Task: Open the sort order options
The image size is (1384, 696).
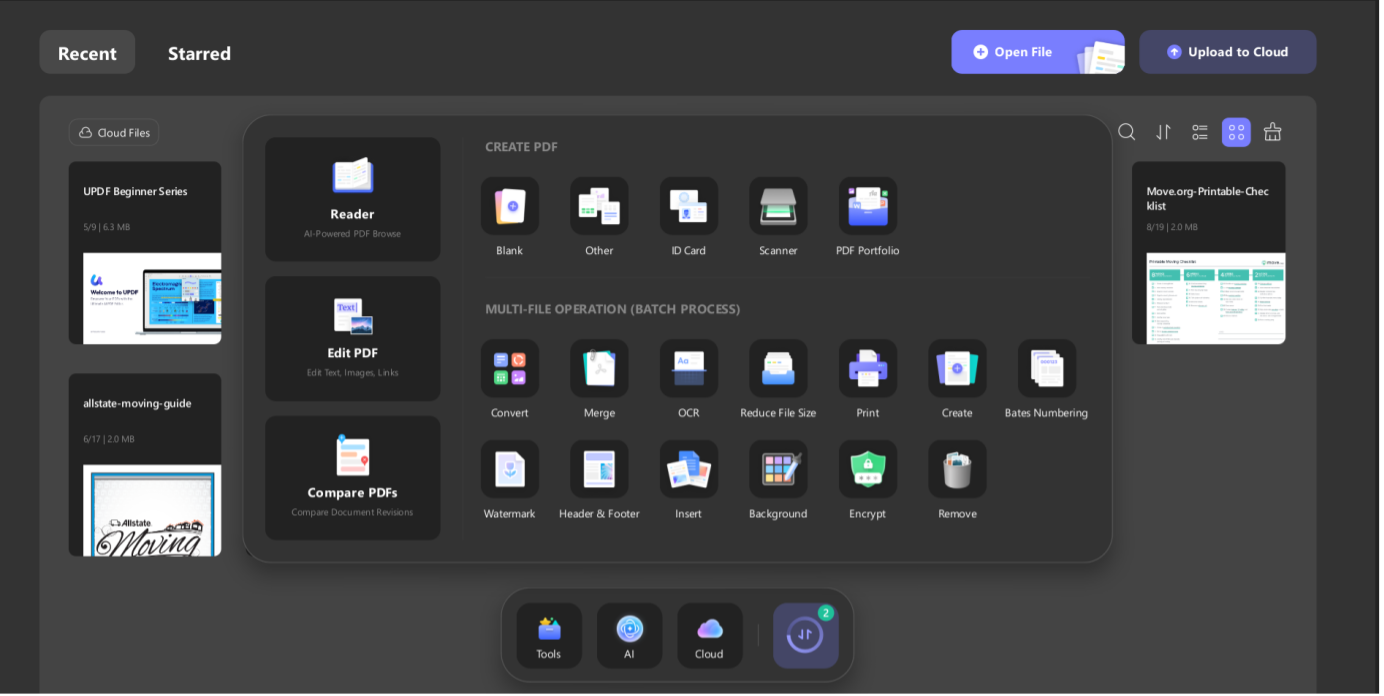Action: click(1163, 132)
